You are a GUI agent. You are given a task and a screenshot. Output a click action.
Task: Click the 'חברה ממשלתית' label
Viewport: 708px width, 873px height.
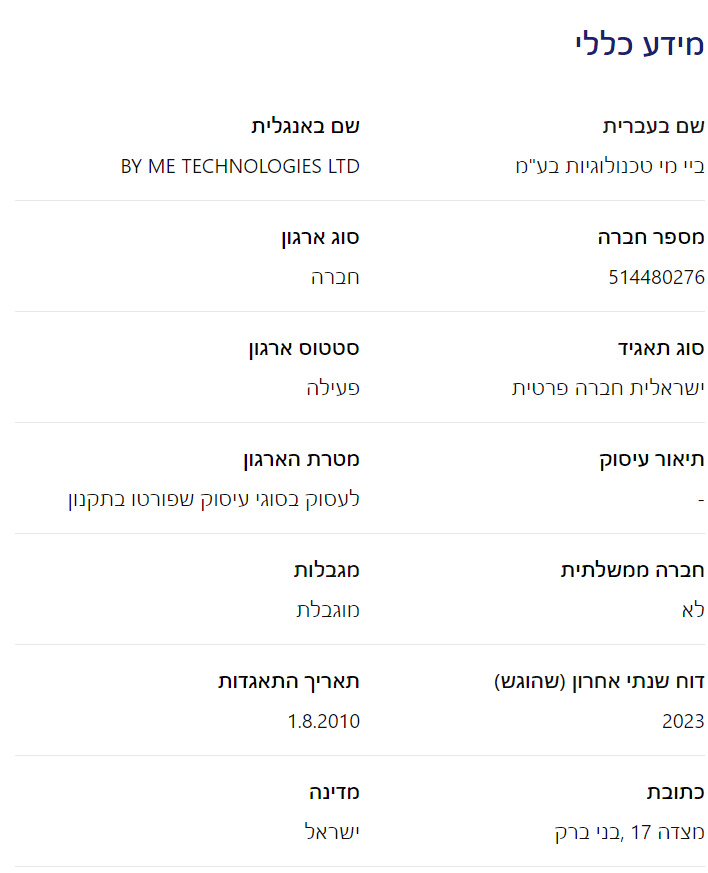tap(632, 570)
